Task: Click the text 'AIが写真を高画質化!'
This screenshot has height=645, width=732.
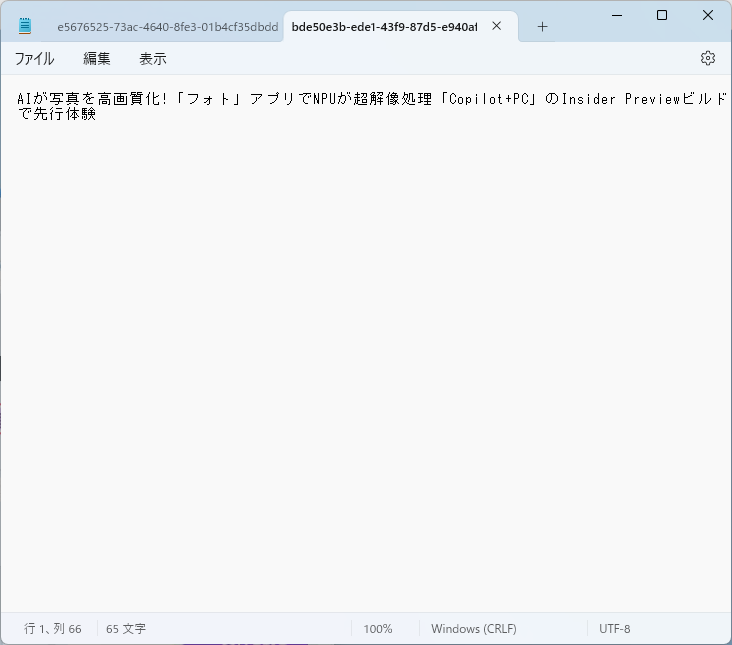Action: tap(92, 99)
